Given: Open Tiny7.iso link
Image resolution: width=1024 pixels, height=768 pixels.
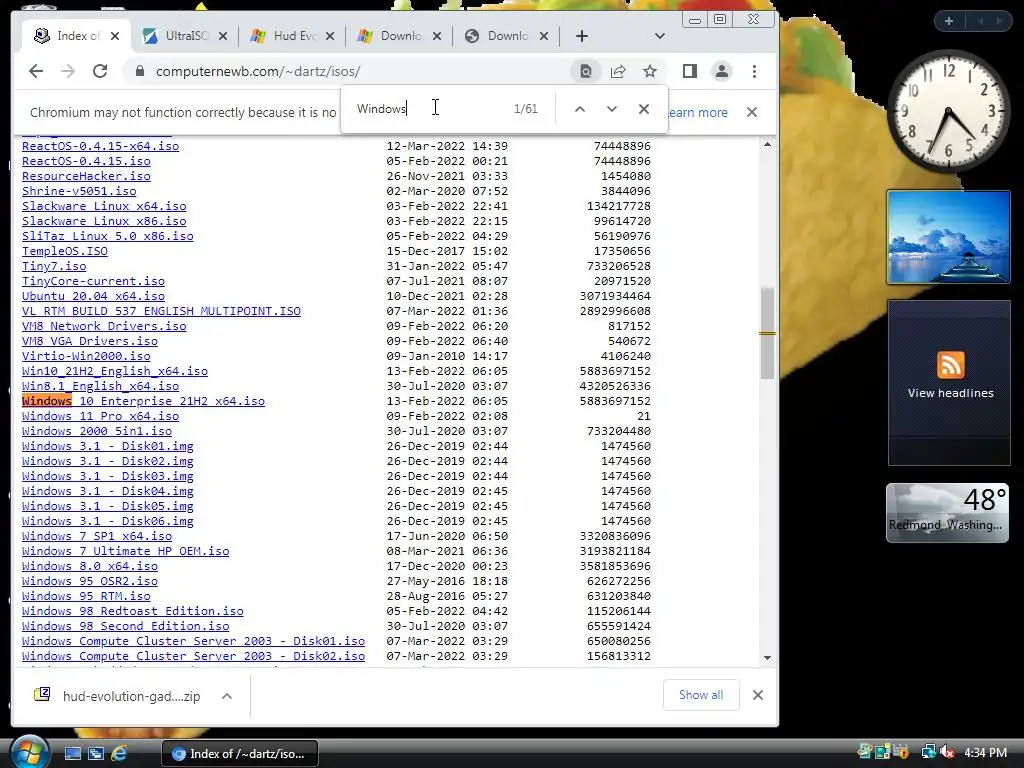Looking at the screenshot, I should point(54,266).
